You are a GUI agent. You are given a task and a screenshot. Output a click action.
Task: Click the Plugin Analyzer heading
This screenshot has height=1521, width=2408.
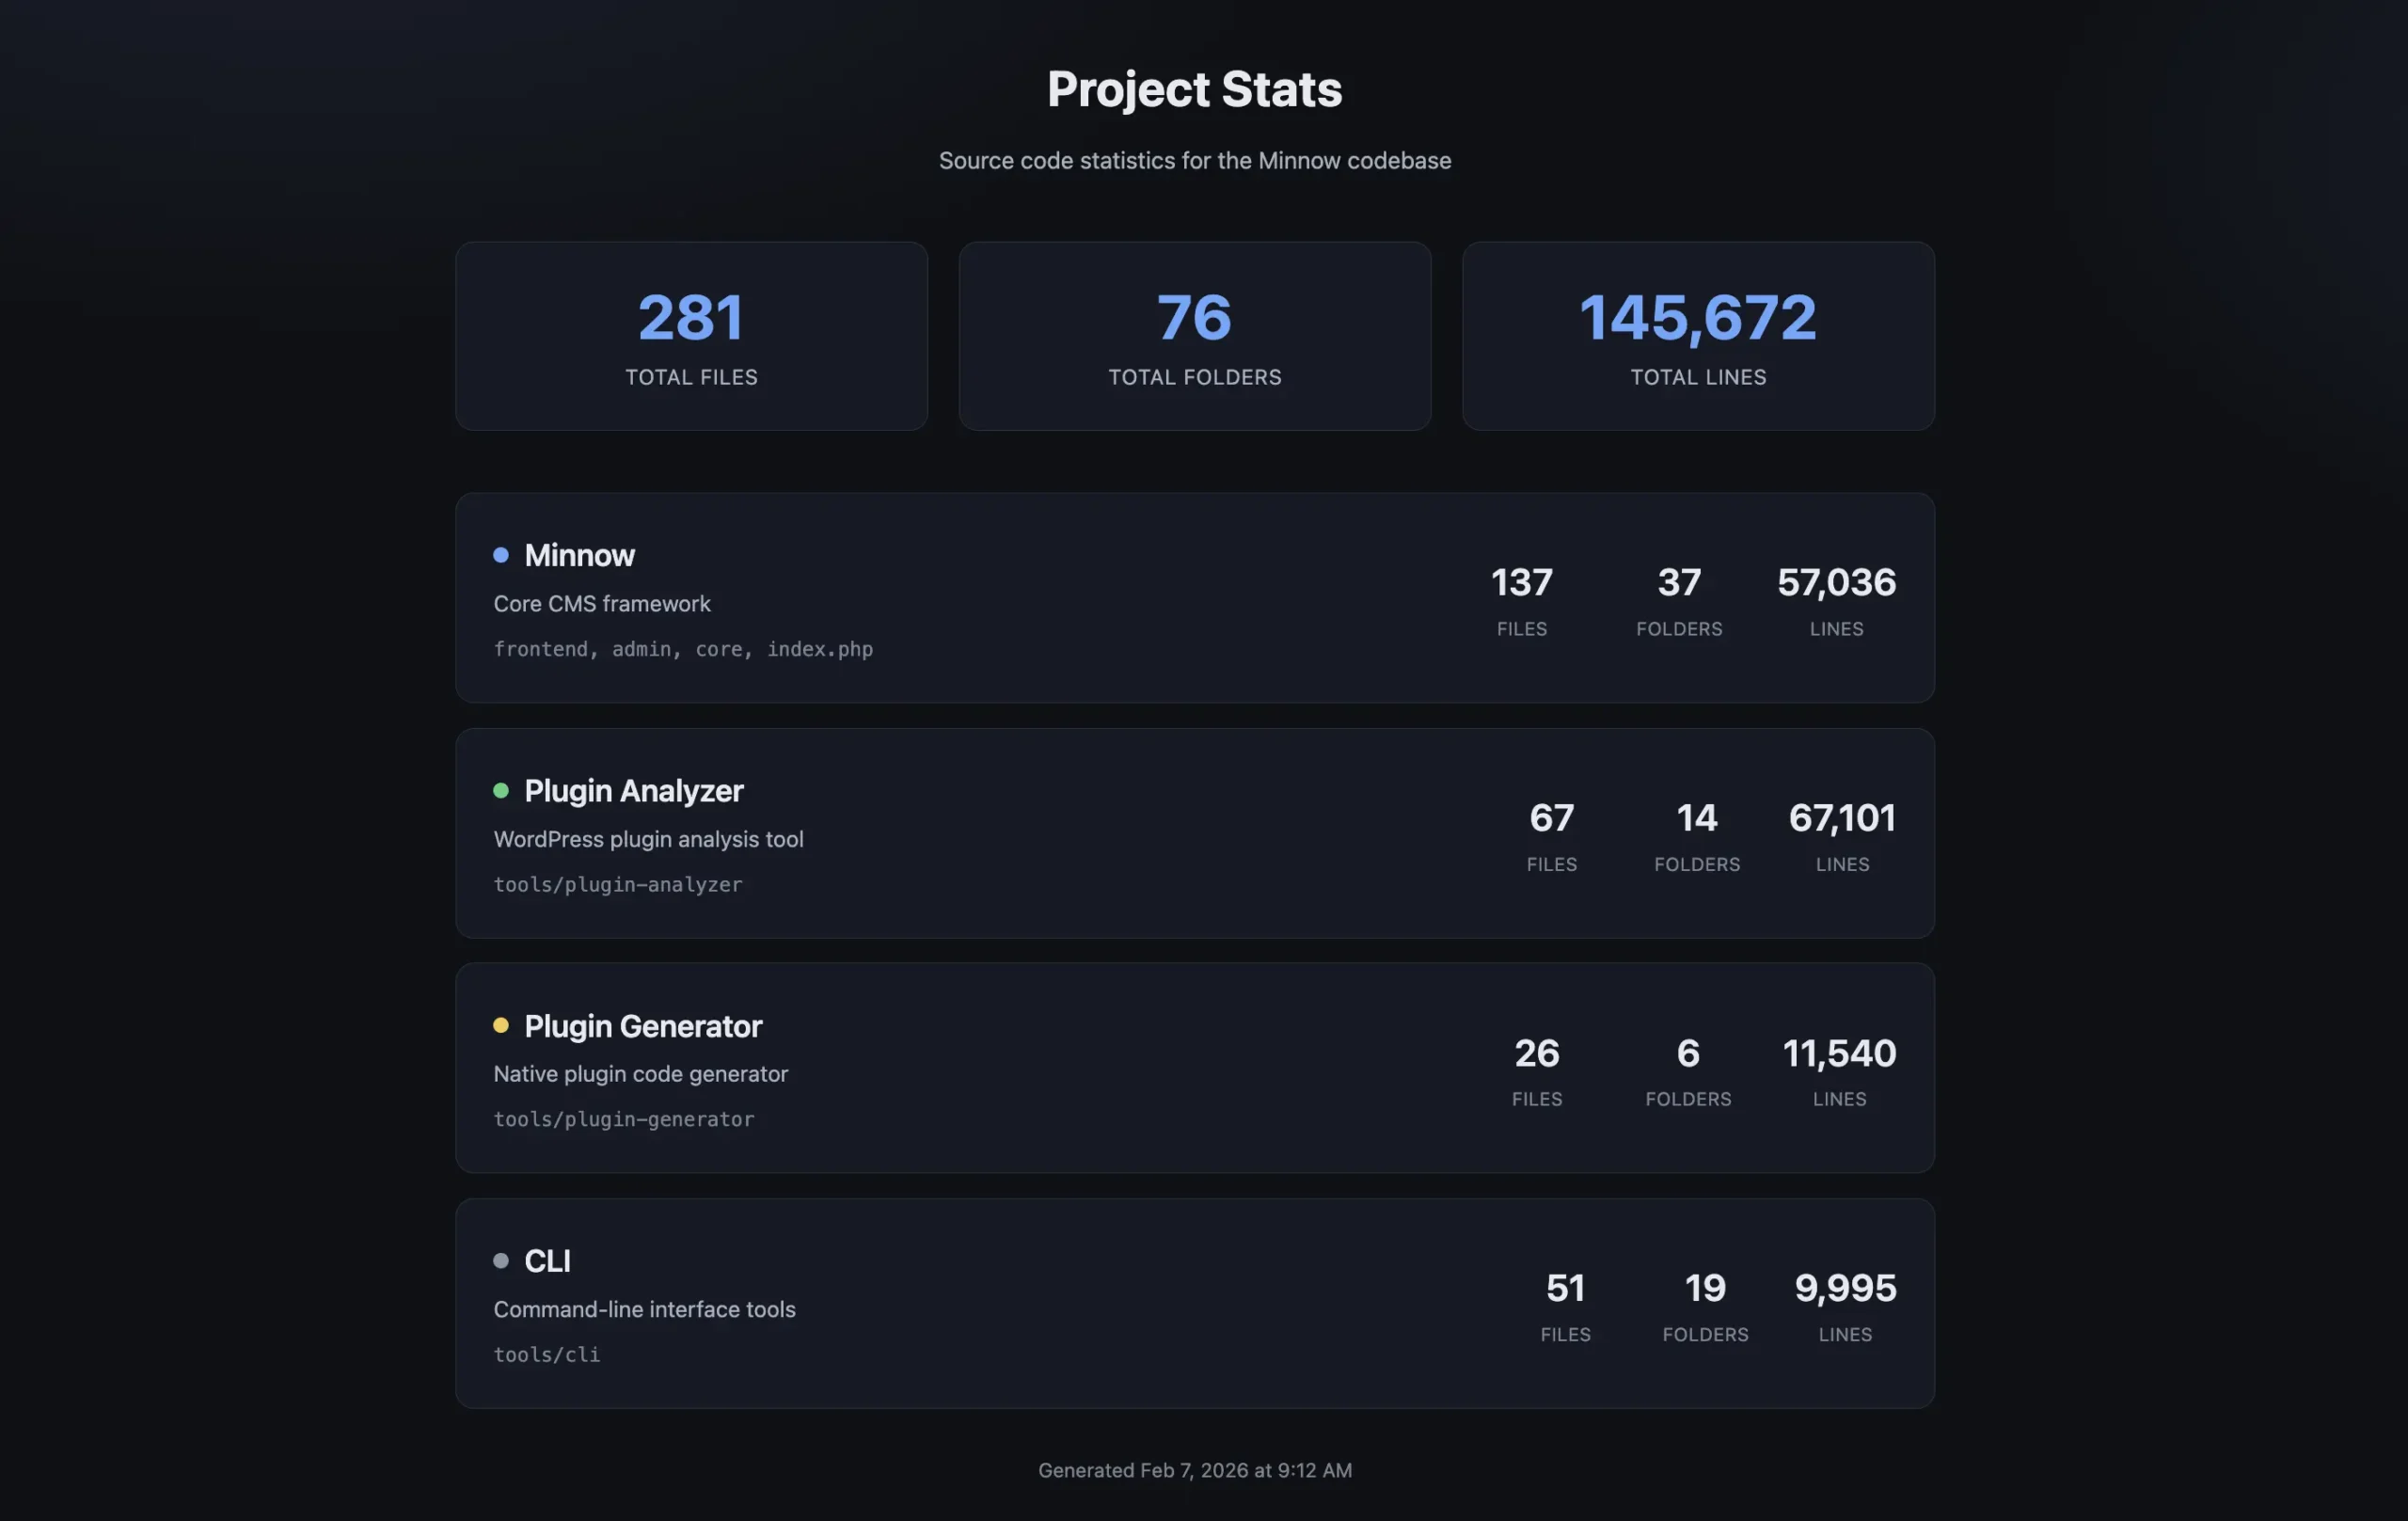coord(633,791)
